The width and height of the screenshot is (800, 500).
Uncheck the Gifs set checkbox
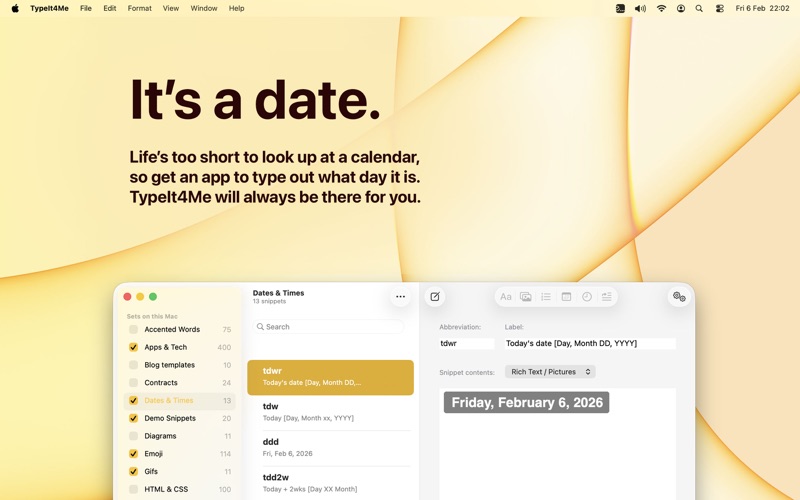pyautogui.click(x=133, y=471)
